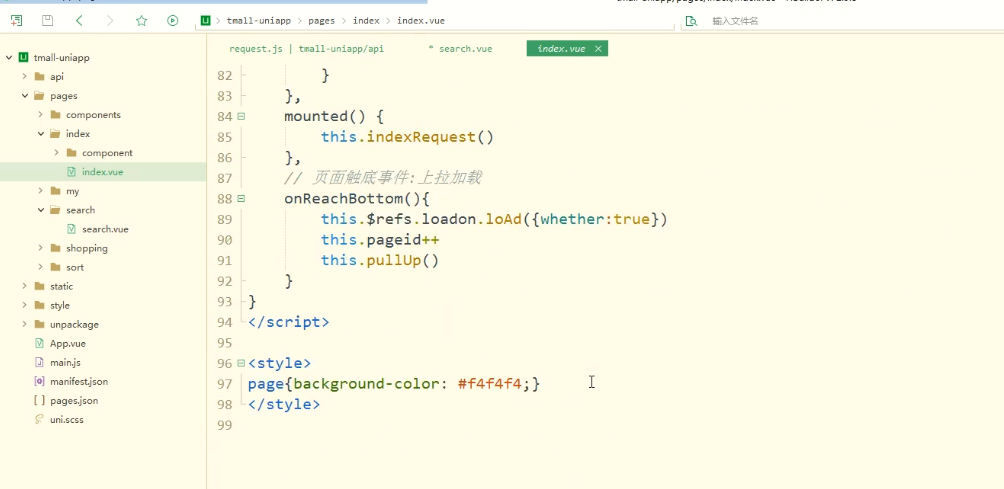
Task: Click the index.vue file icon in tree
Action: (x=71, y=172)
